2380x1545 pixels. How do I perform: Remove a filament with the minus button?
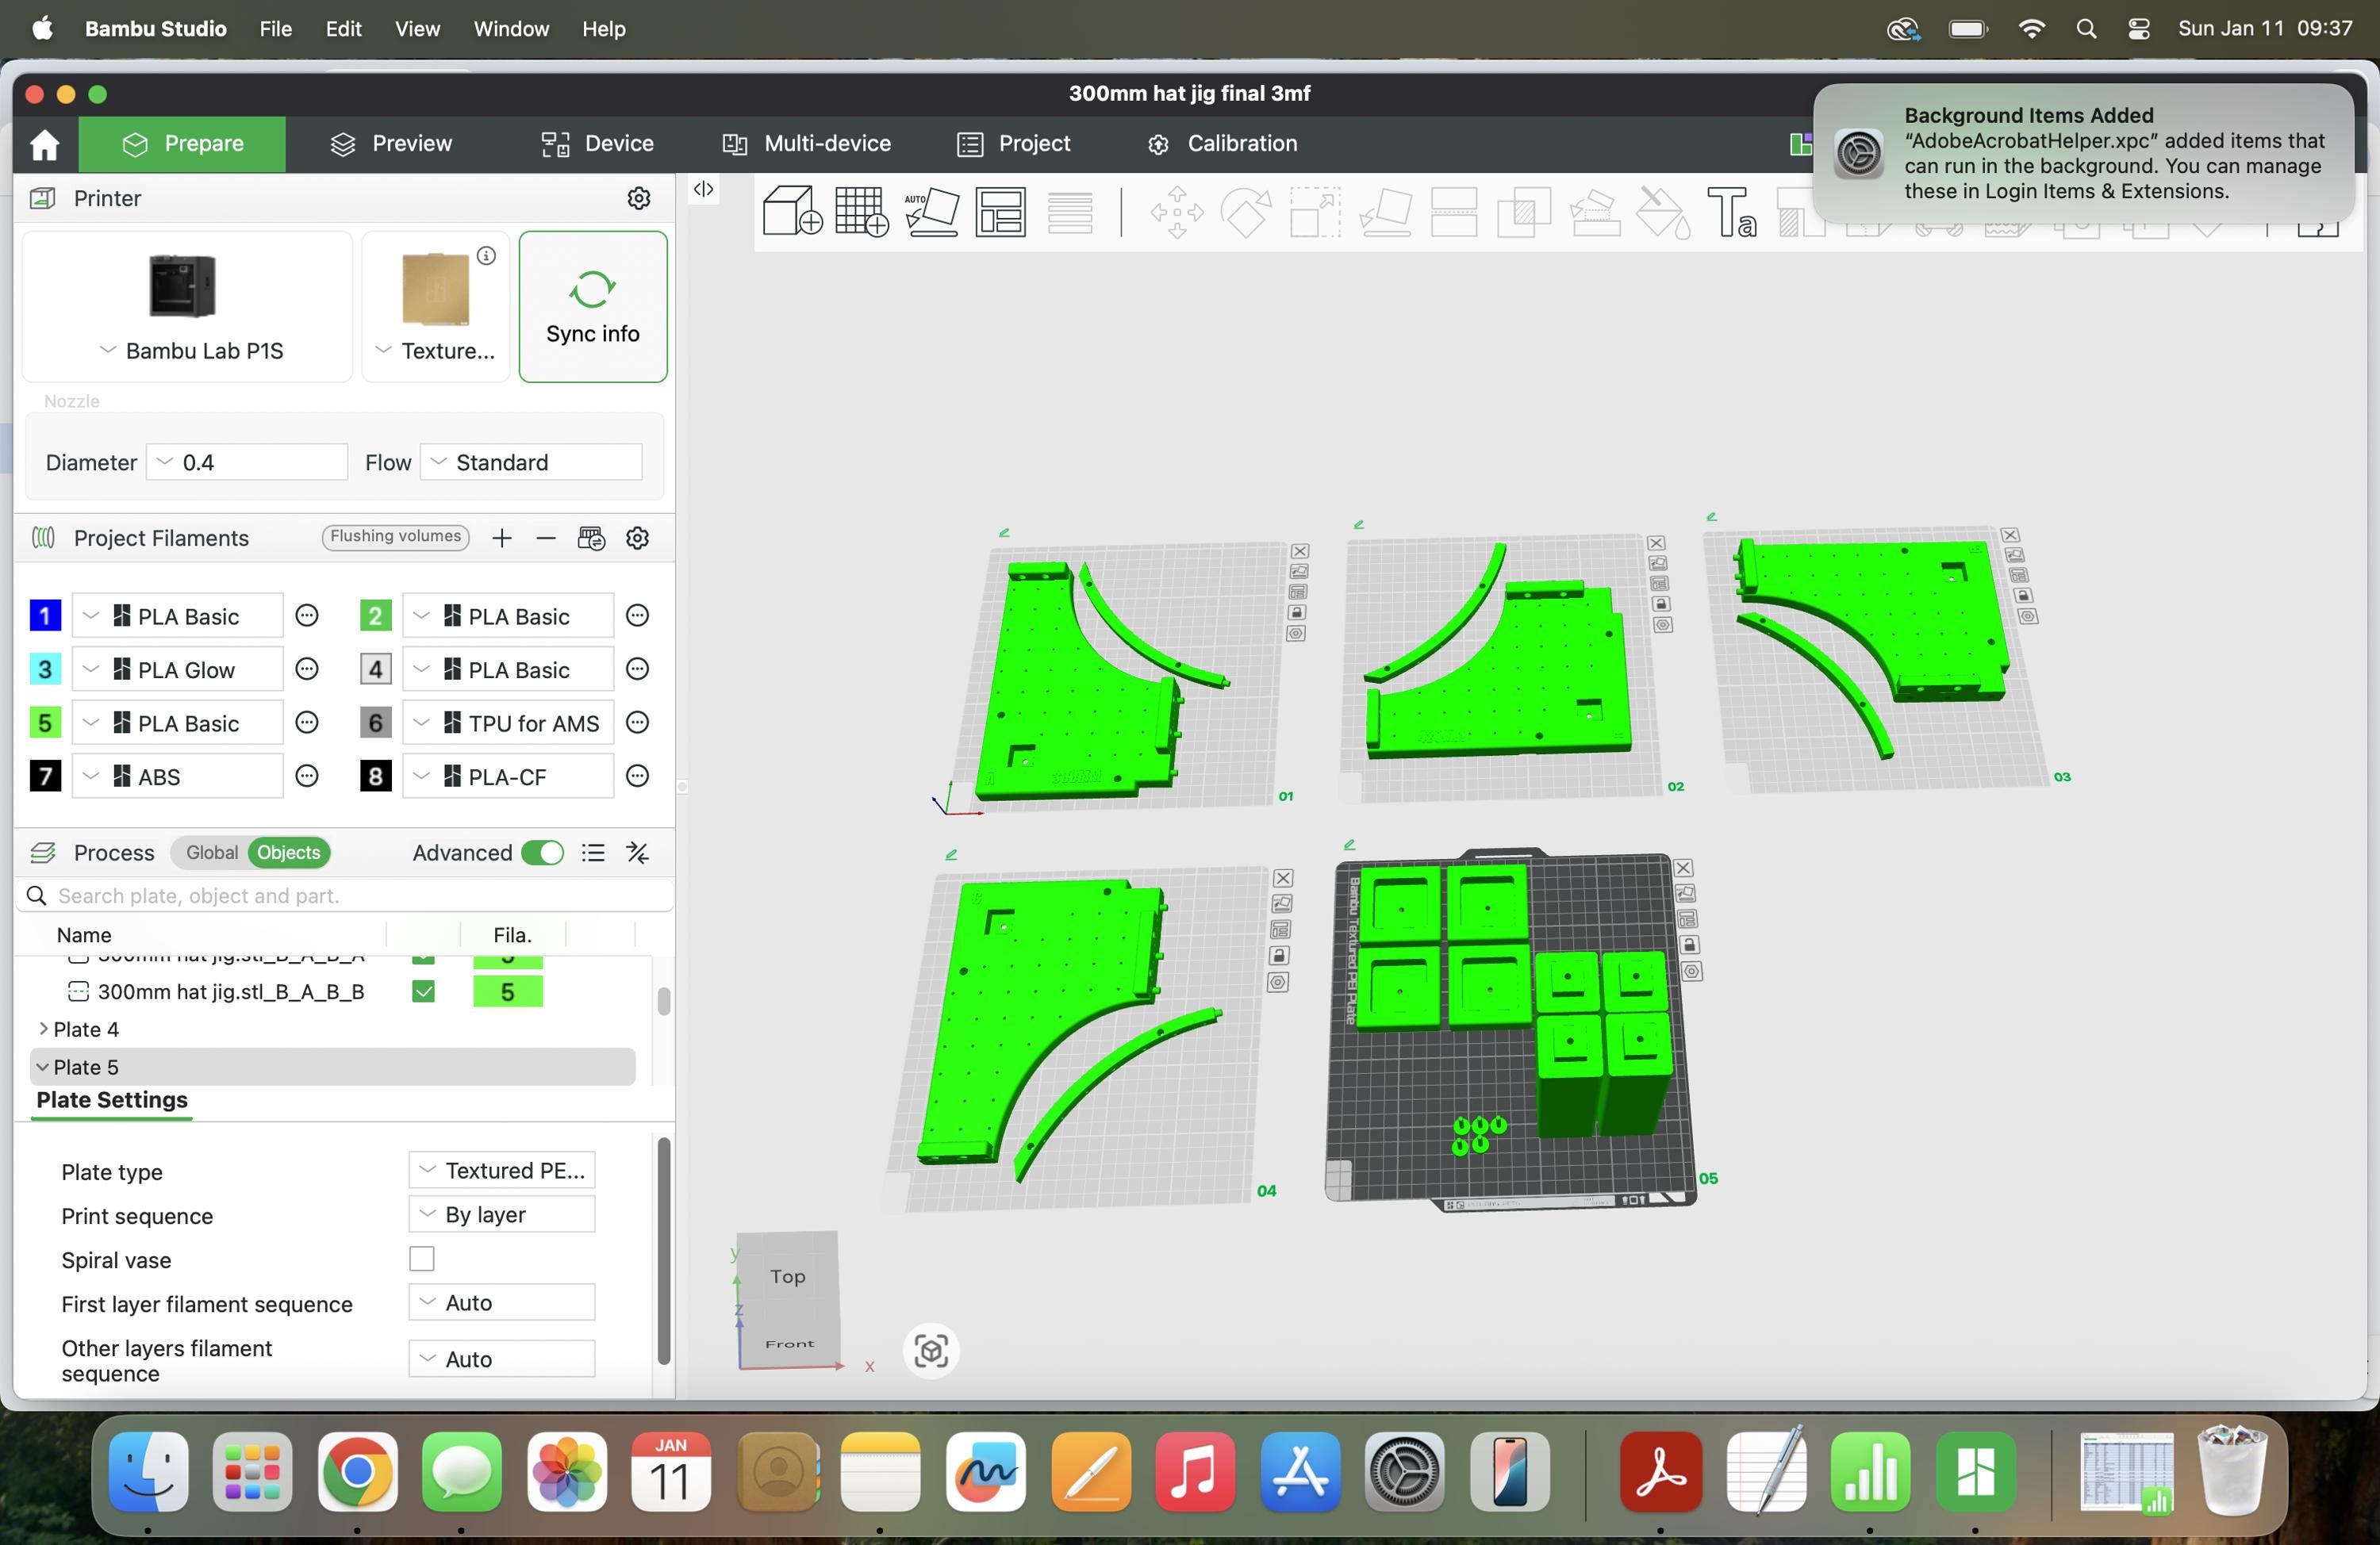(546, 538)
